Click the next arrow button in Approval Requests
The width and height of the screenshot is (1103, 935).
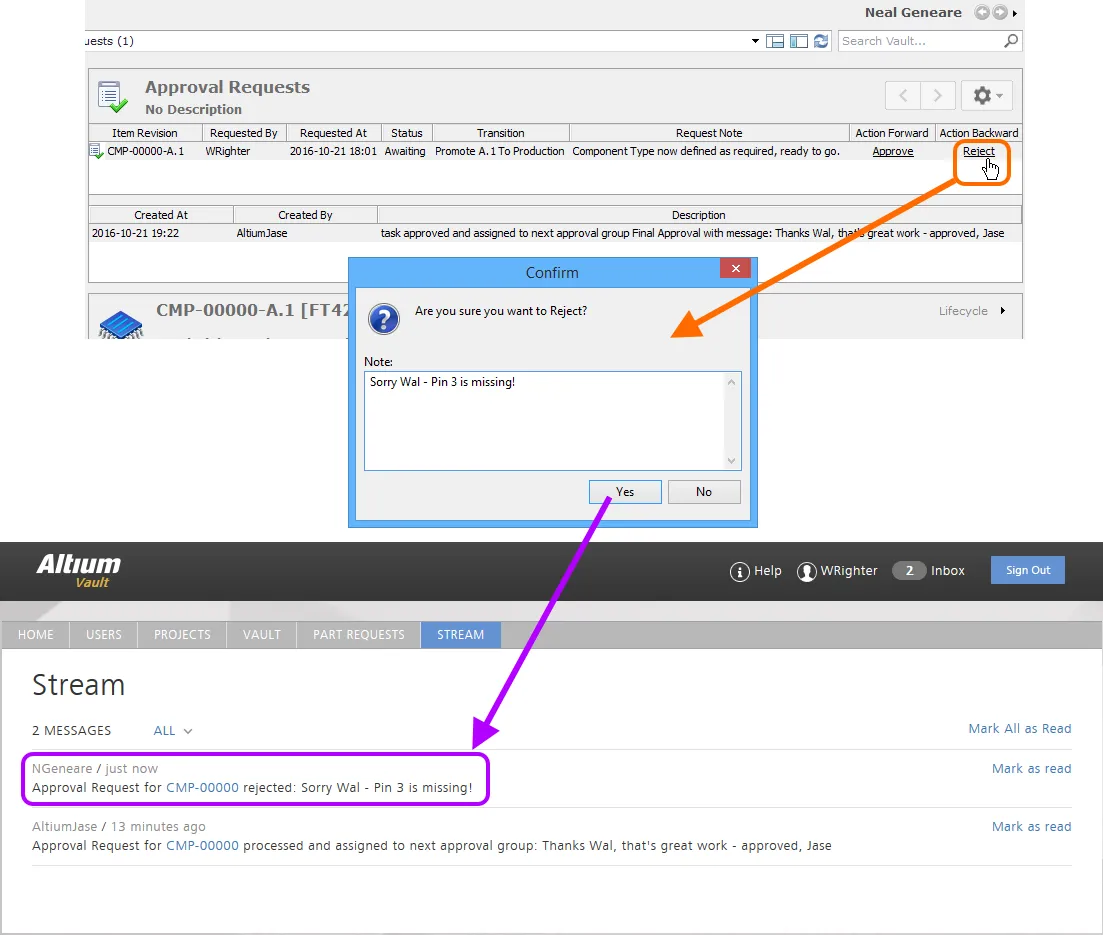pos(938,95)
